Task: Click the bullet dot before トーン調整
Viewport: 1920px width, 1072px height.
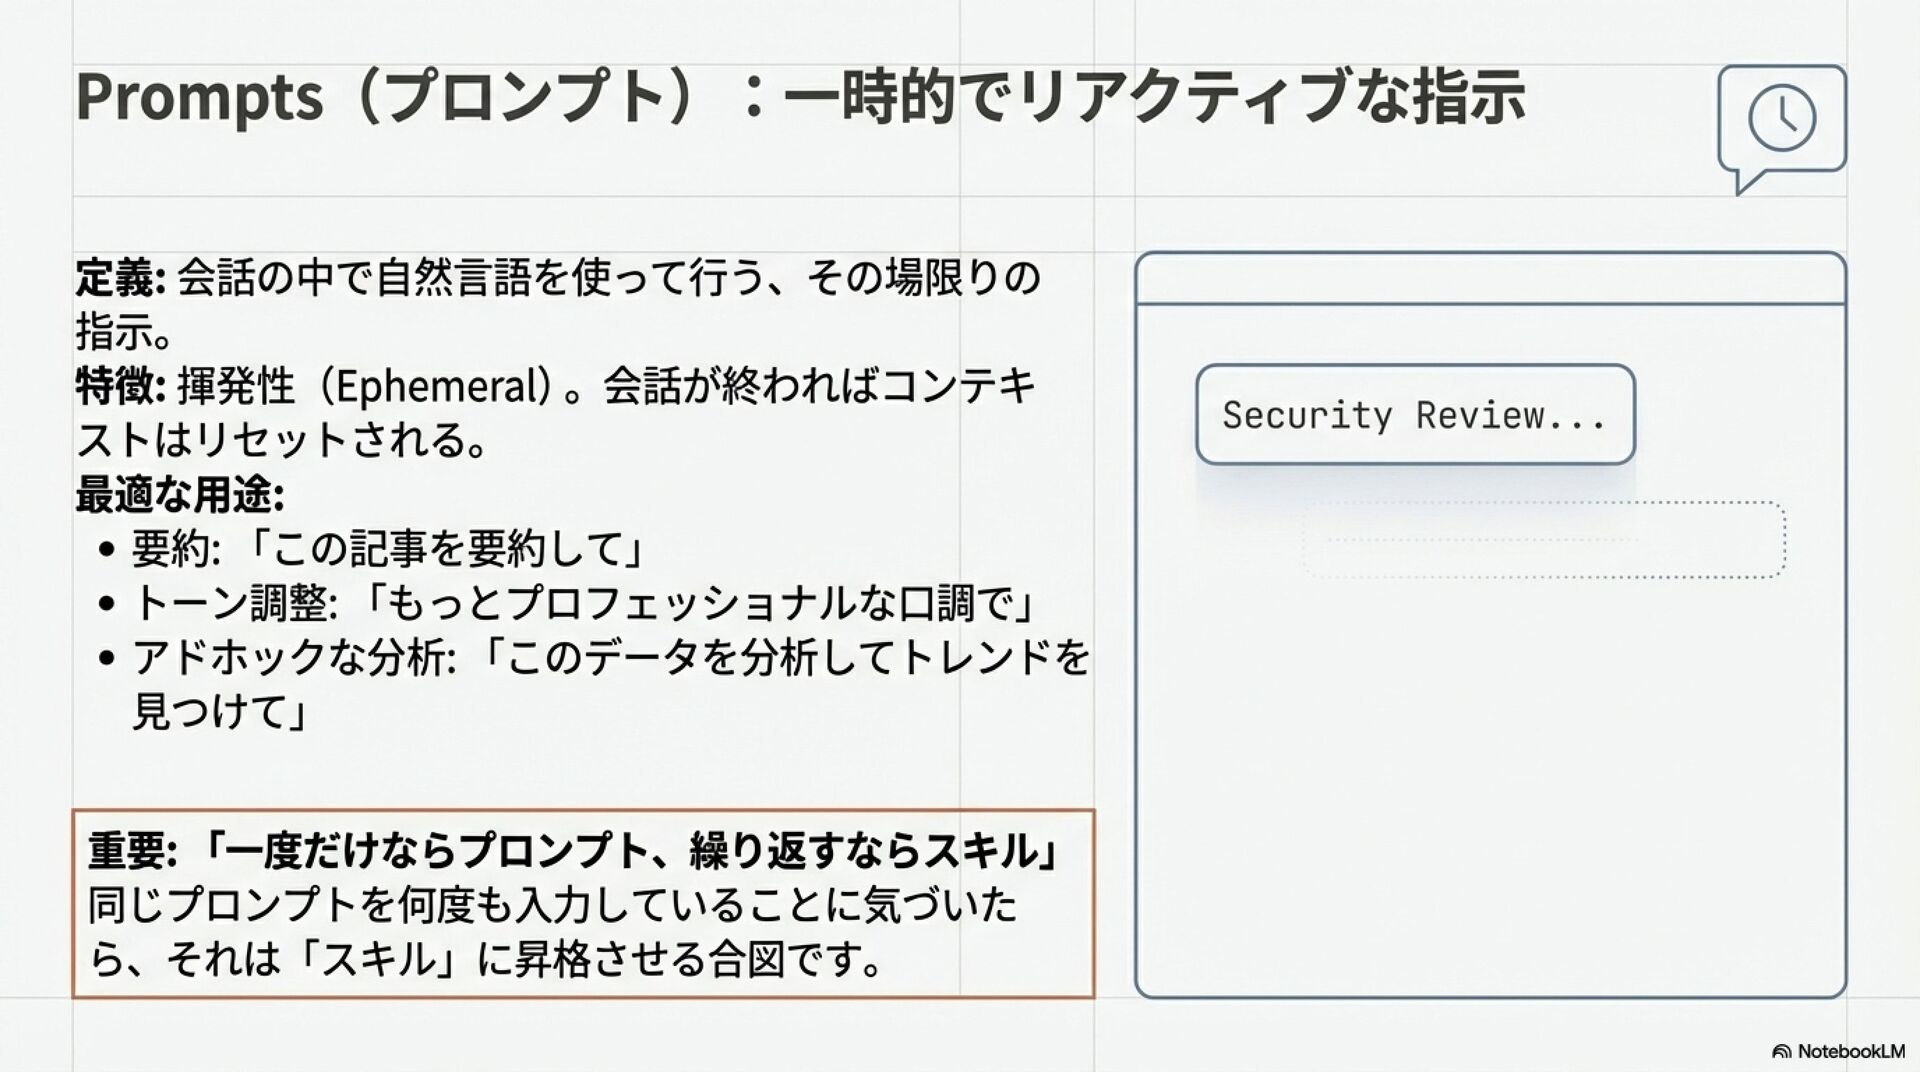Action: [108, 603]
